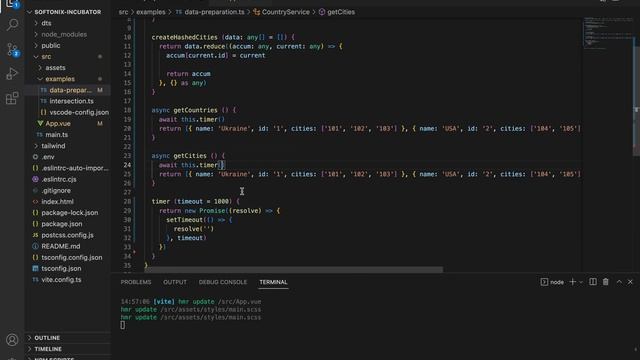
Task: Click the code minimap overview
Action: [608, 33]
